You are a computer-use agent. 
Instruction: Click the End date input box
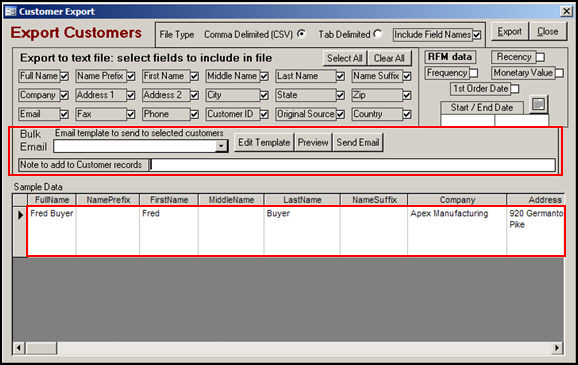pyautogui.click(x=522, y=120)
